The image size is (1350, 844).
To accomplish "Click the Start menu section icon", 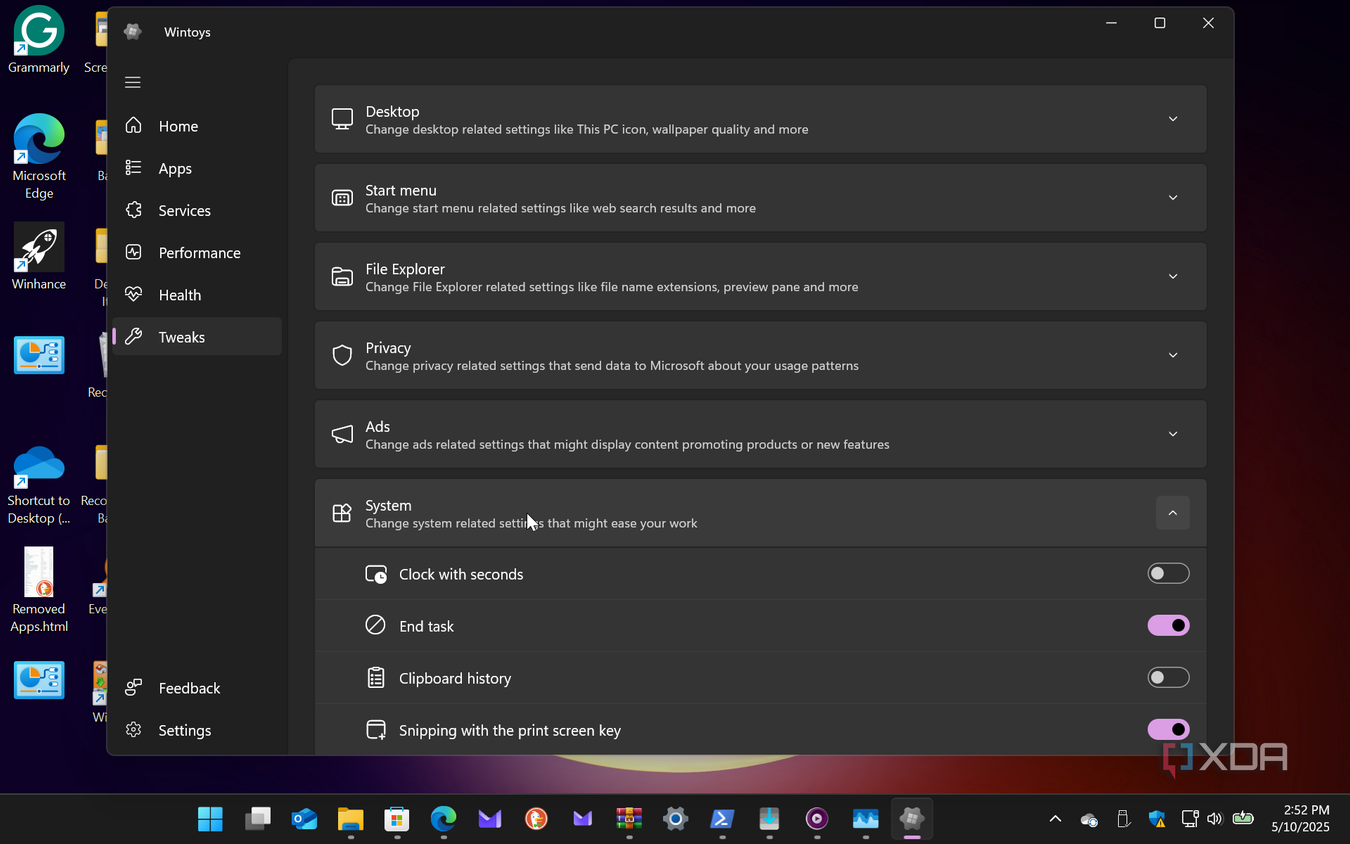I will 342,198.
